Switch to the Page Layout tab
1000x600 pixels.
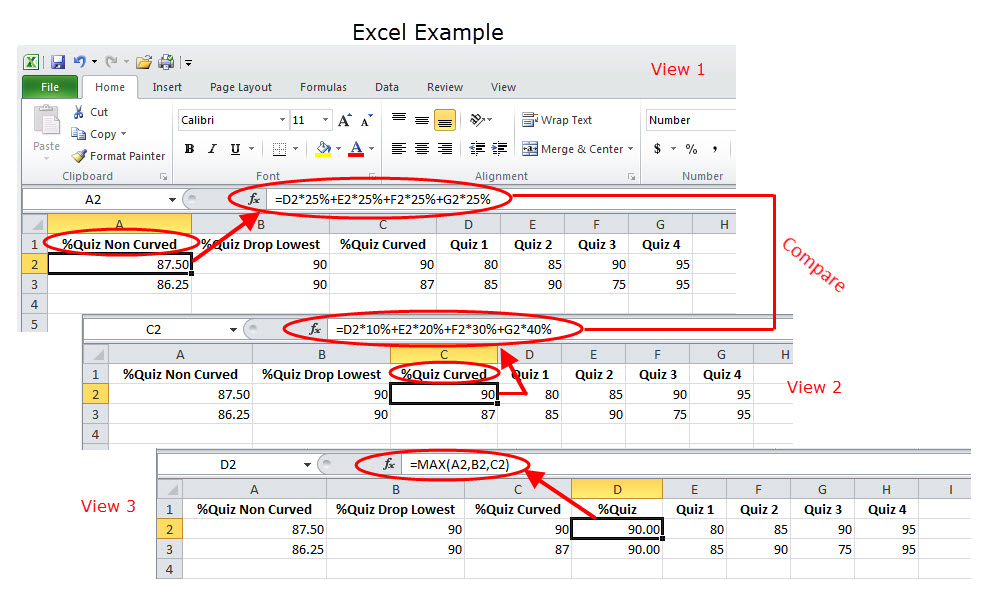240,87
